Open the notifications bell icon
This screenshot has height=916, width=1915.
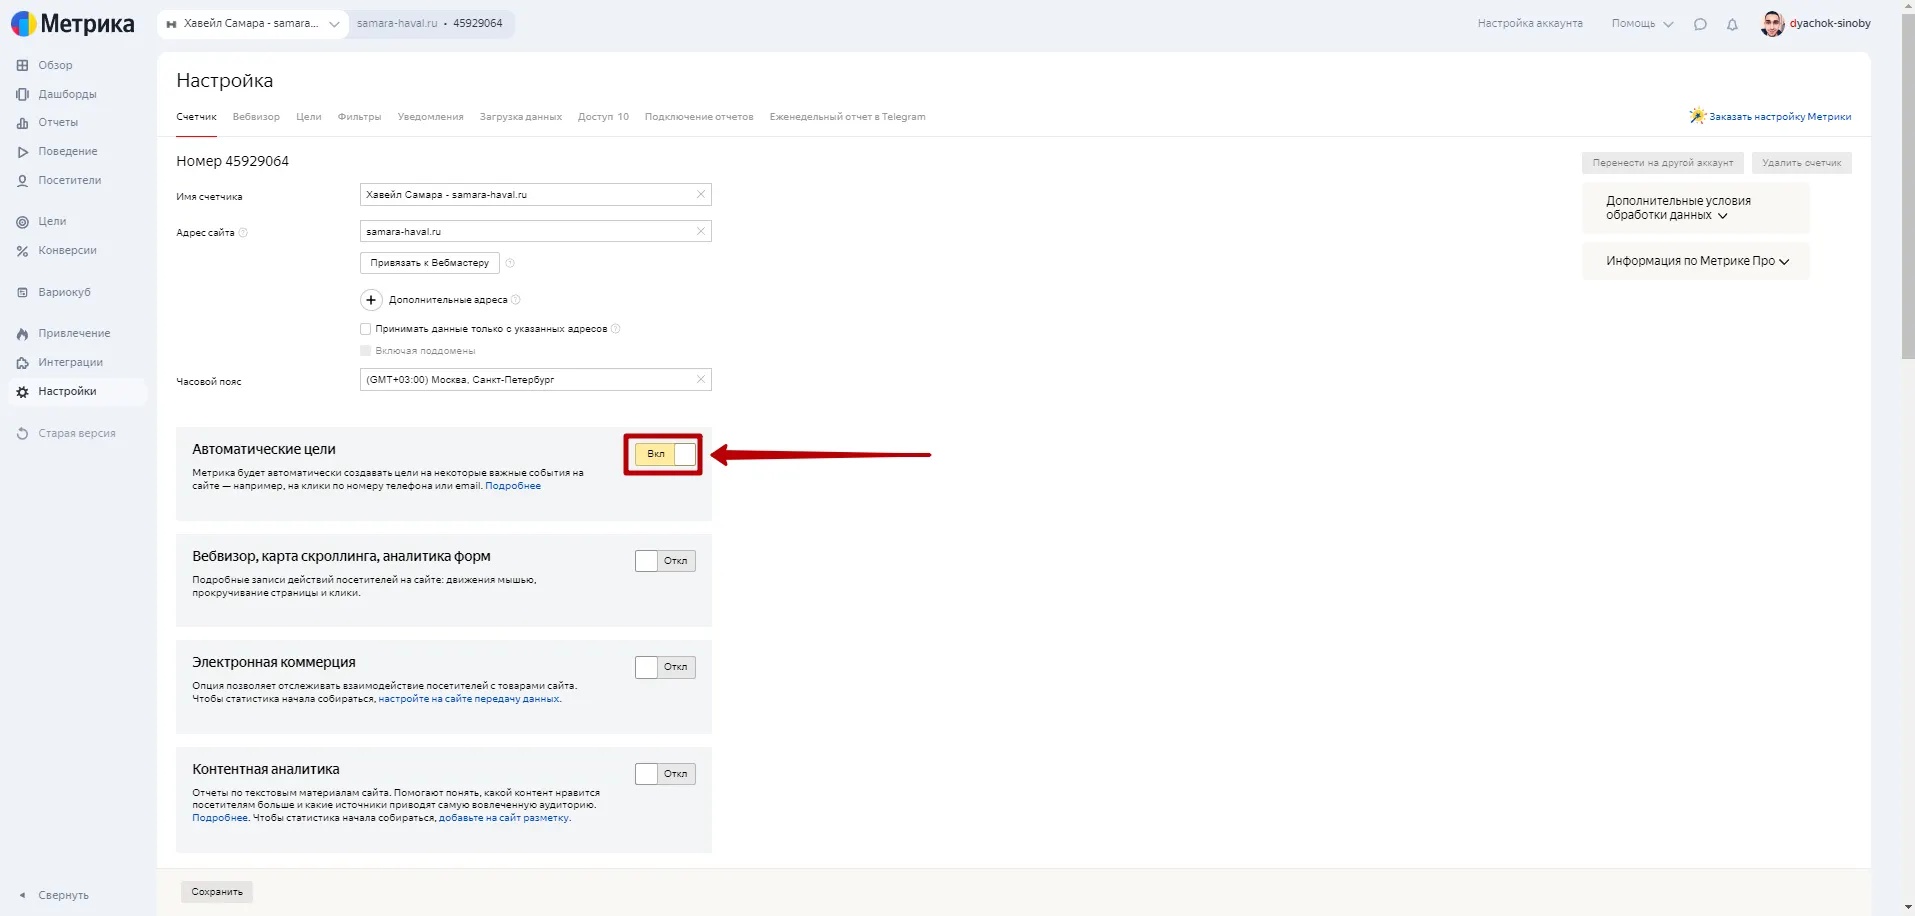[x=1732, y=24]
